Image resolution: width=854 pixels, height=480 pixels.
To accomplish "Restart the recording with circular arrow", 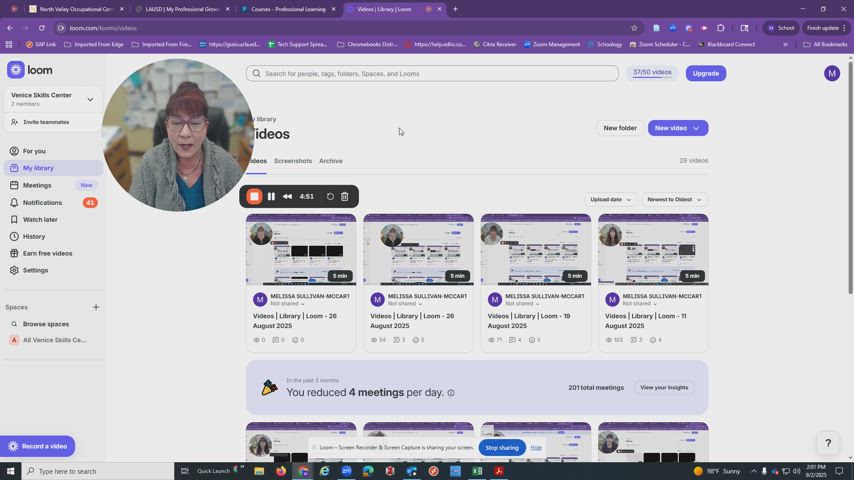I will (330, 196).
